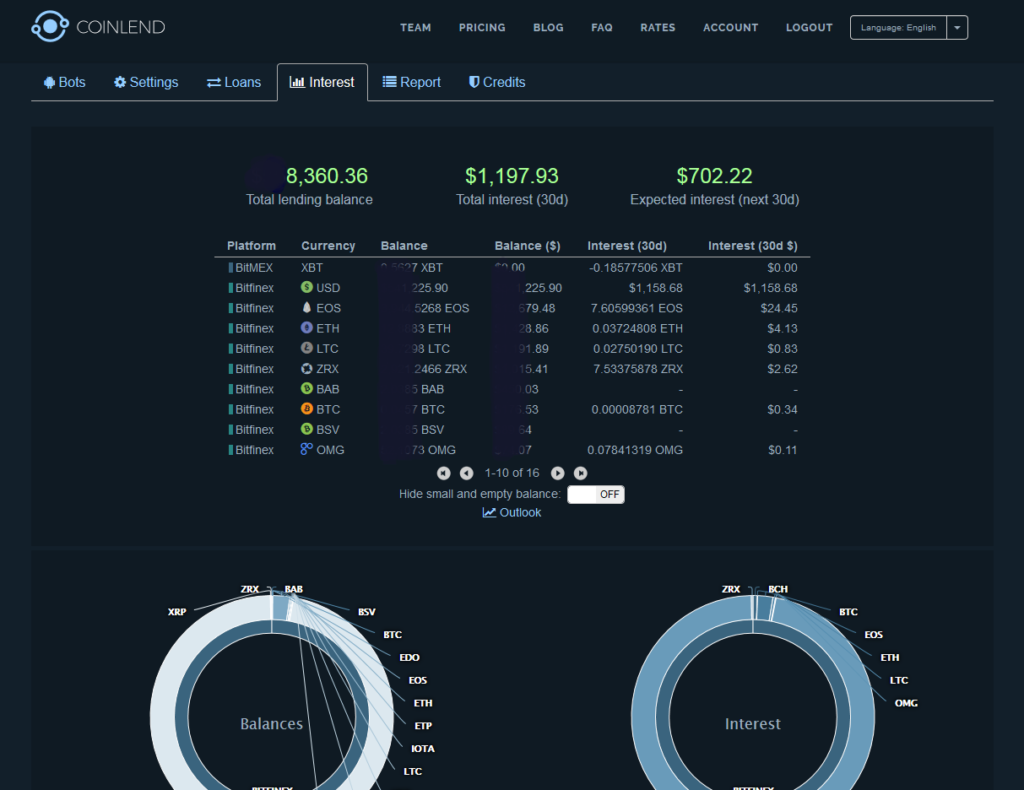Click the BTC currency icon
The image size is (1024, 790).
[306, 409]
